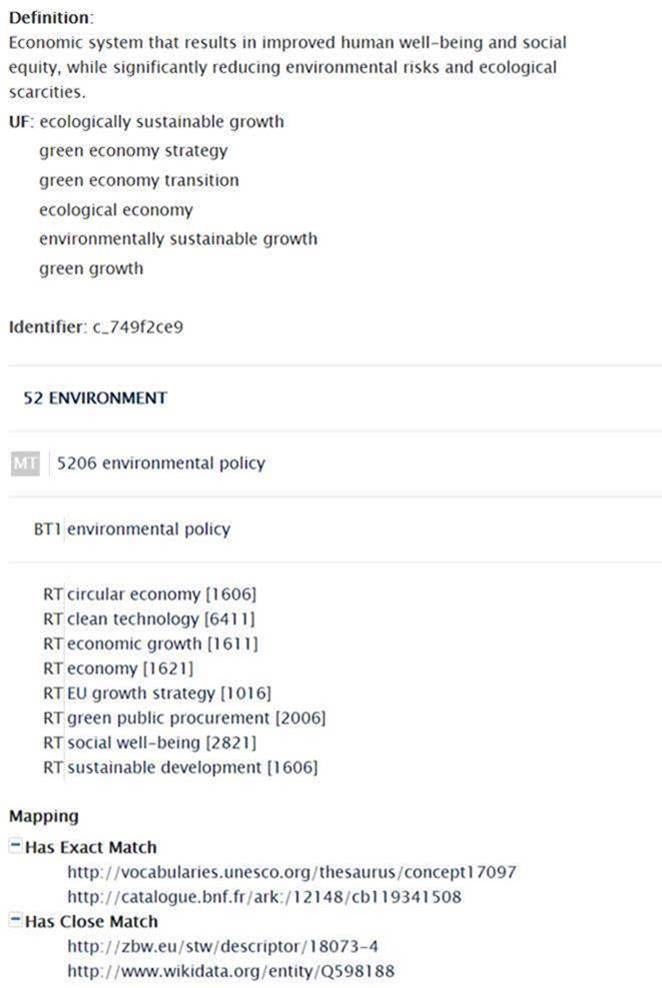The width and height of the screenshot is (662, 988).
Task: Collapse the Has Close Match section
Action: [x=16, y=921]
